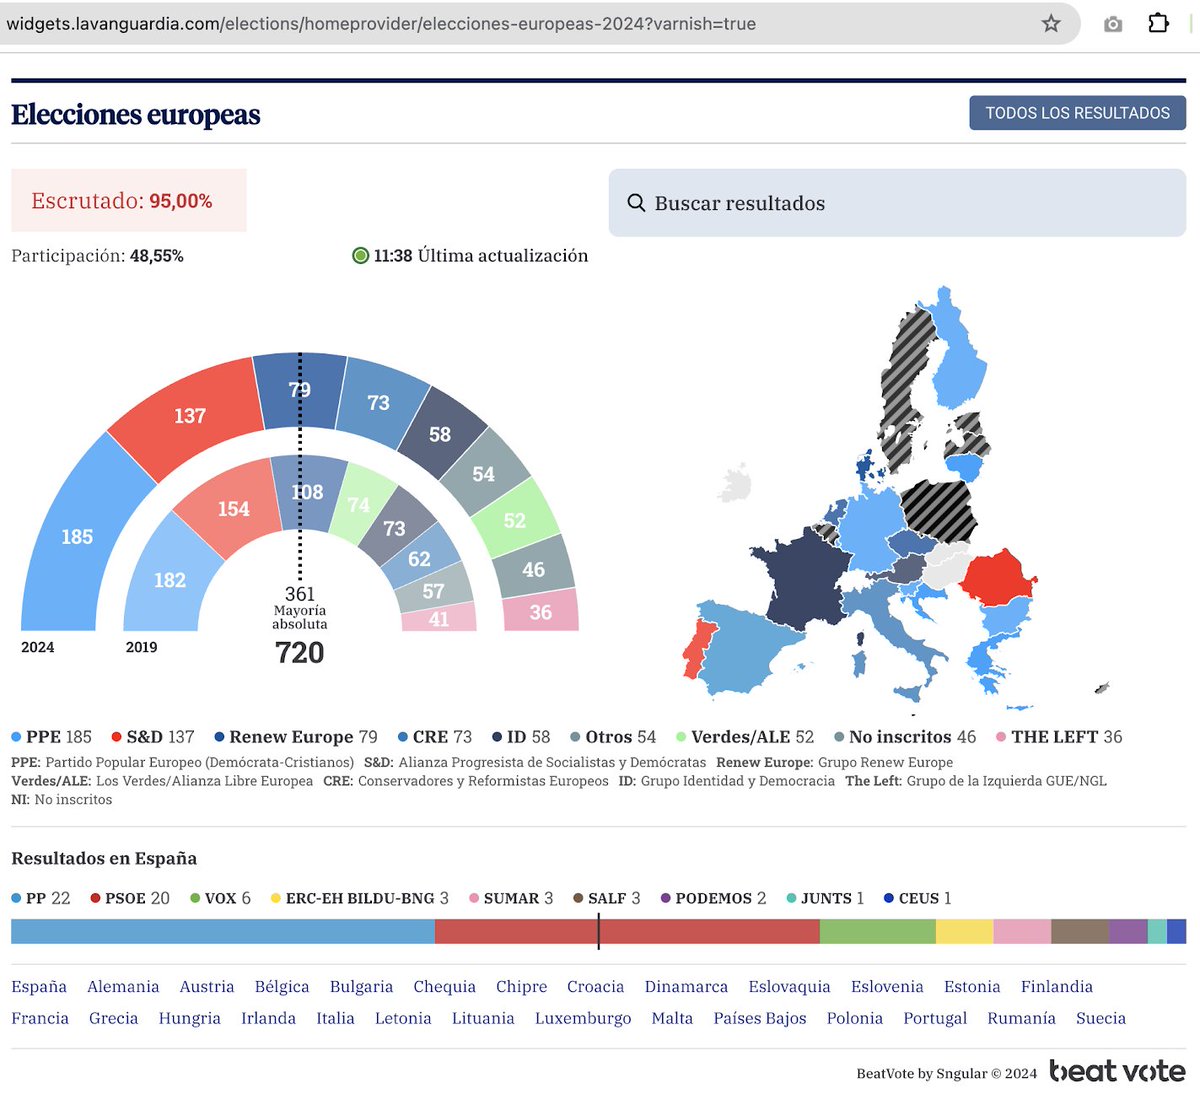
Task: Toggle the PODEMOS legend marker
Action: coord(664,898)
